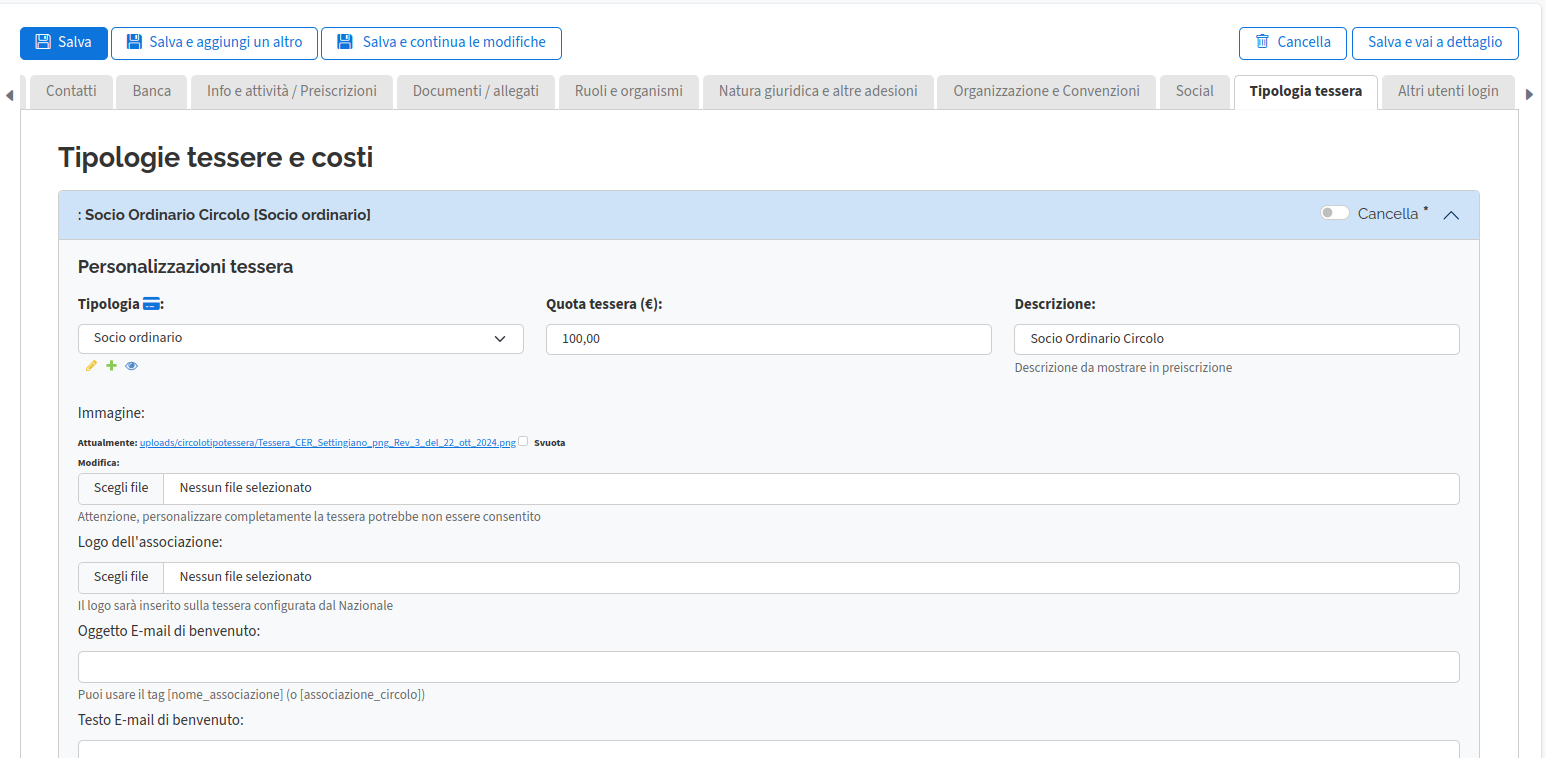
Task: Select the Tipologia tessera tab
Action: 1306,91
